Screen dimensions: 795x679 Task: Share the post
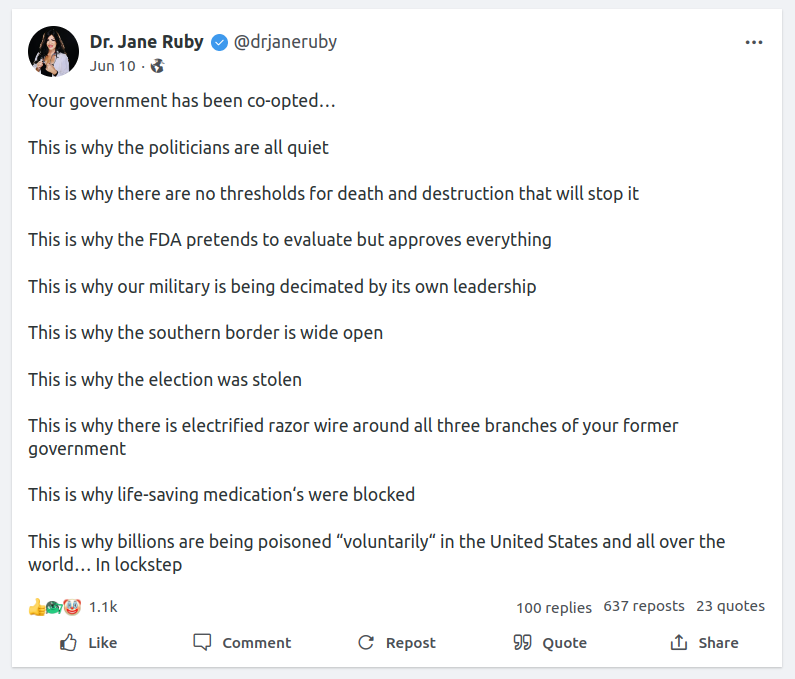tap(704, 643)
